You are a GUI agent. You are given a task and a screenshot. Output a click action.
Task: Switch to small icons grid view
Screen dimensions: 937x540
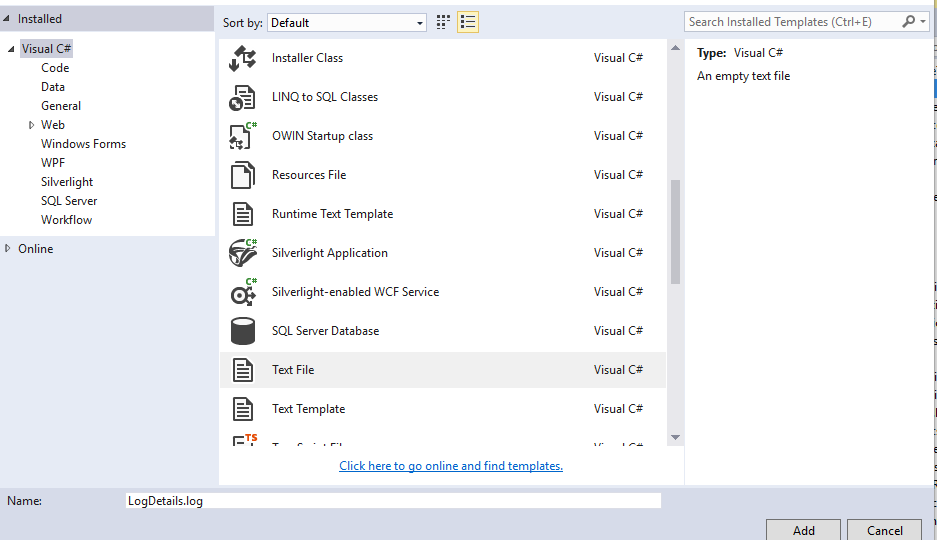tap(444, 22)
